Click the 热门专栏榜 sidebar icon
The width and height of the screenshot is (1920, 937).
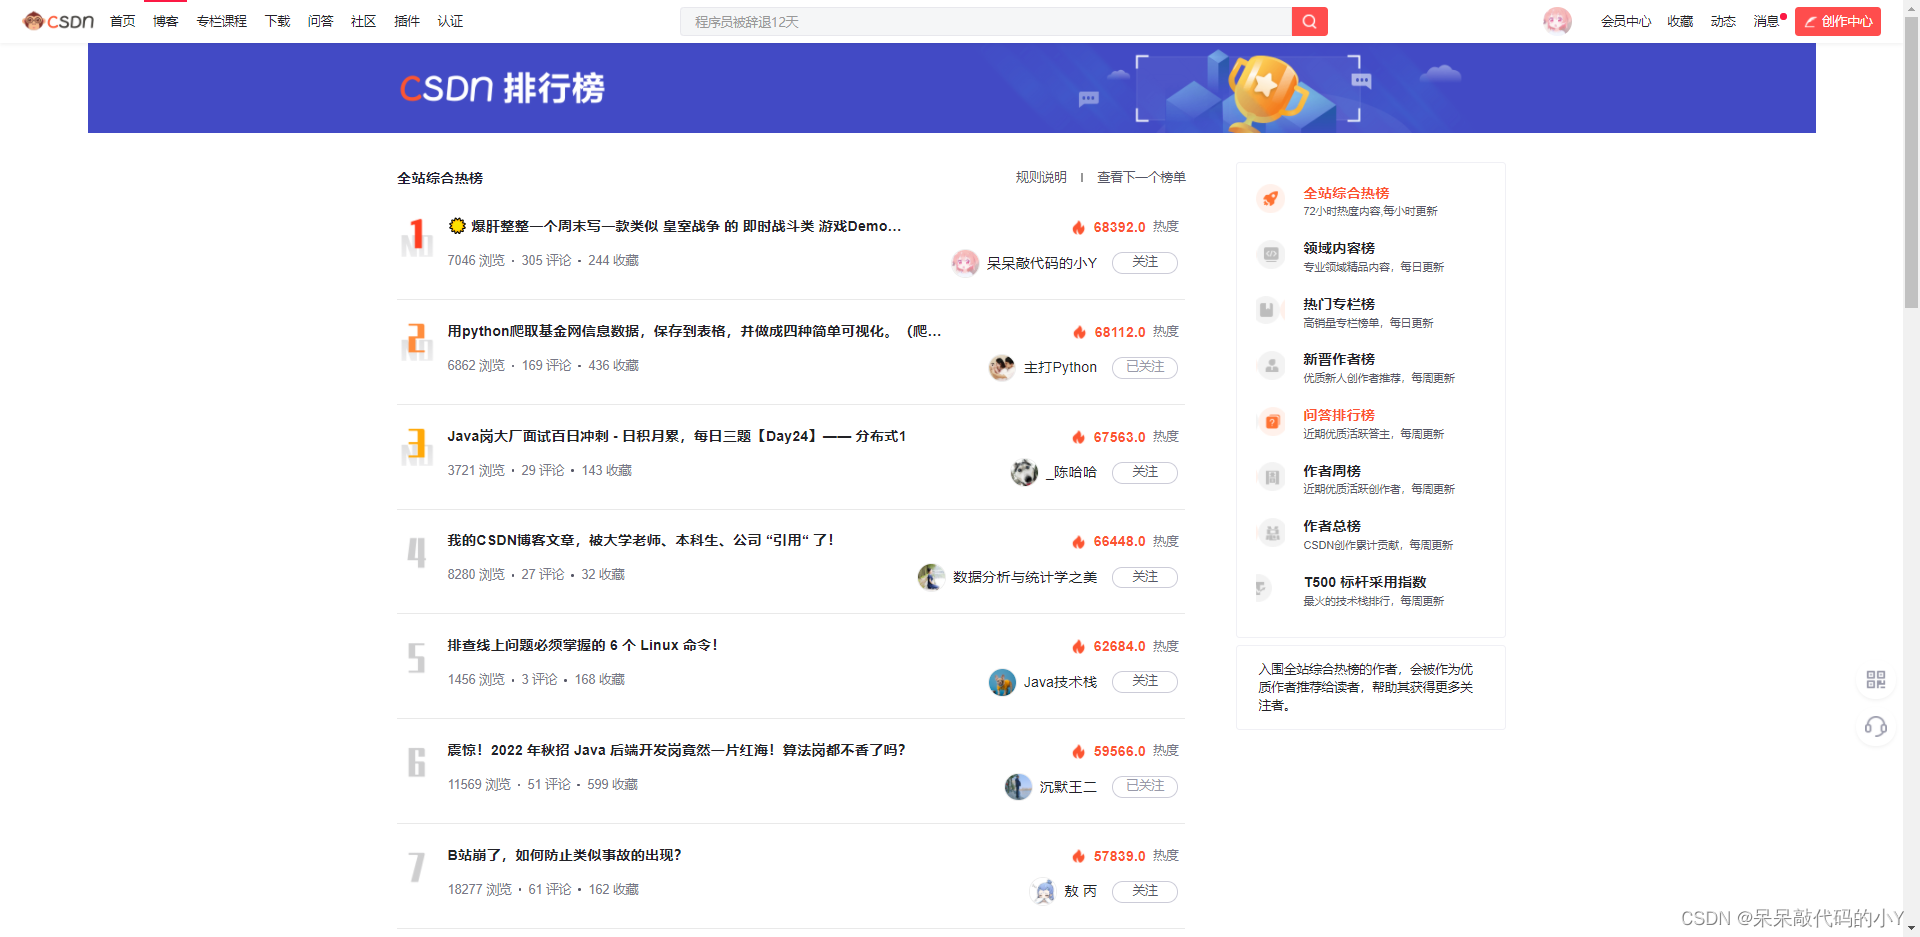tap(1271, 310)
